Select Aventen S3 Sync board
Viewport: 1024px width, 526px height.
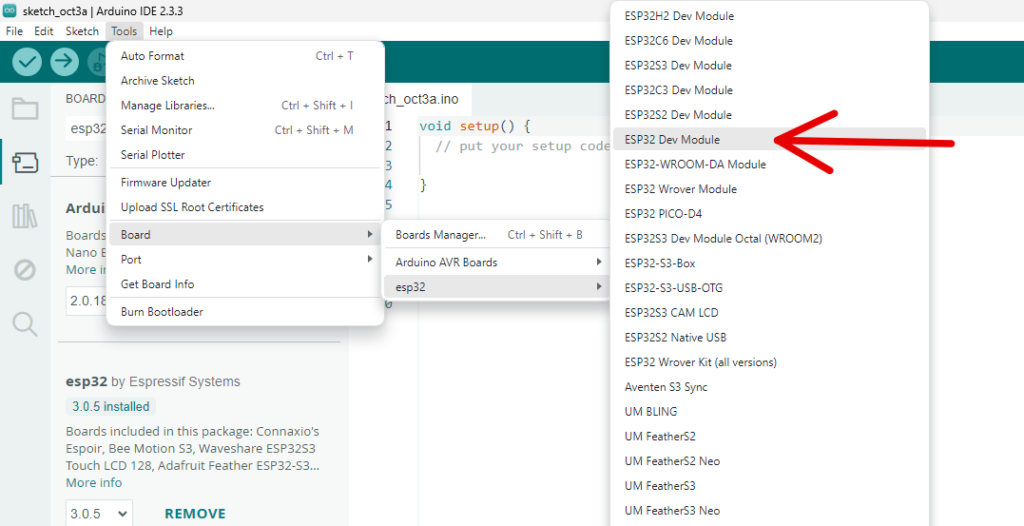tap(769, 387)
